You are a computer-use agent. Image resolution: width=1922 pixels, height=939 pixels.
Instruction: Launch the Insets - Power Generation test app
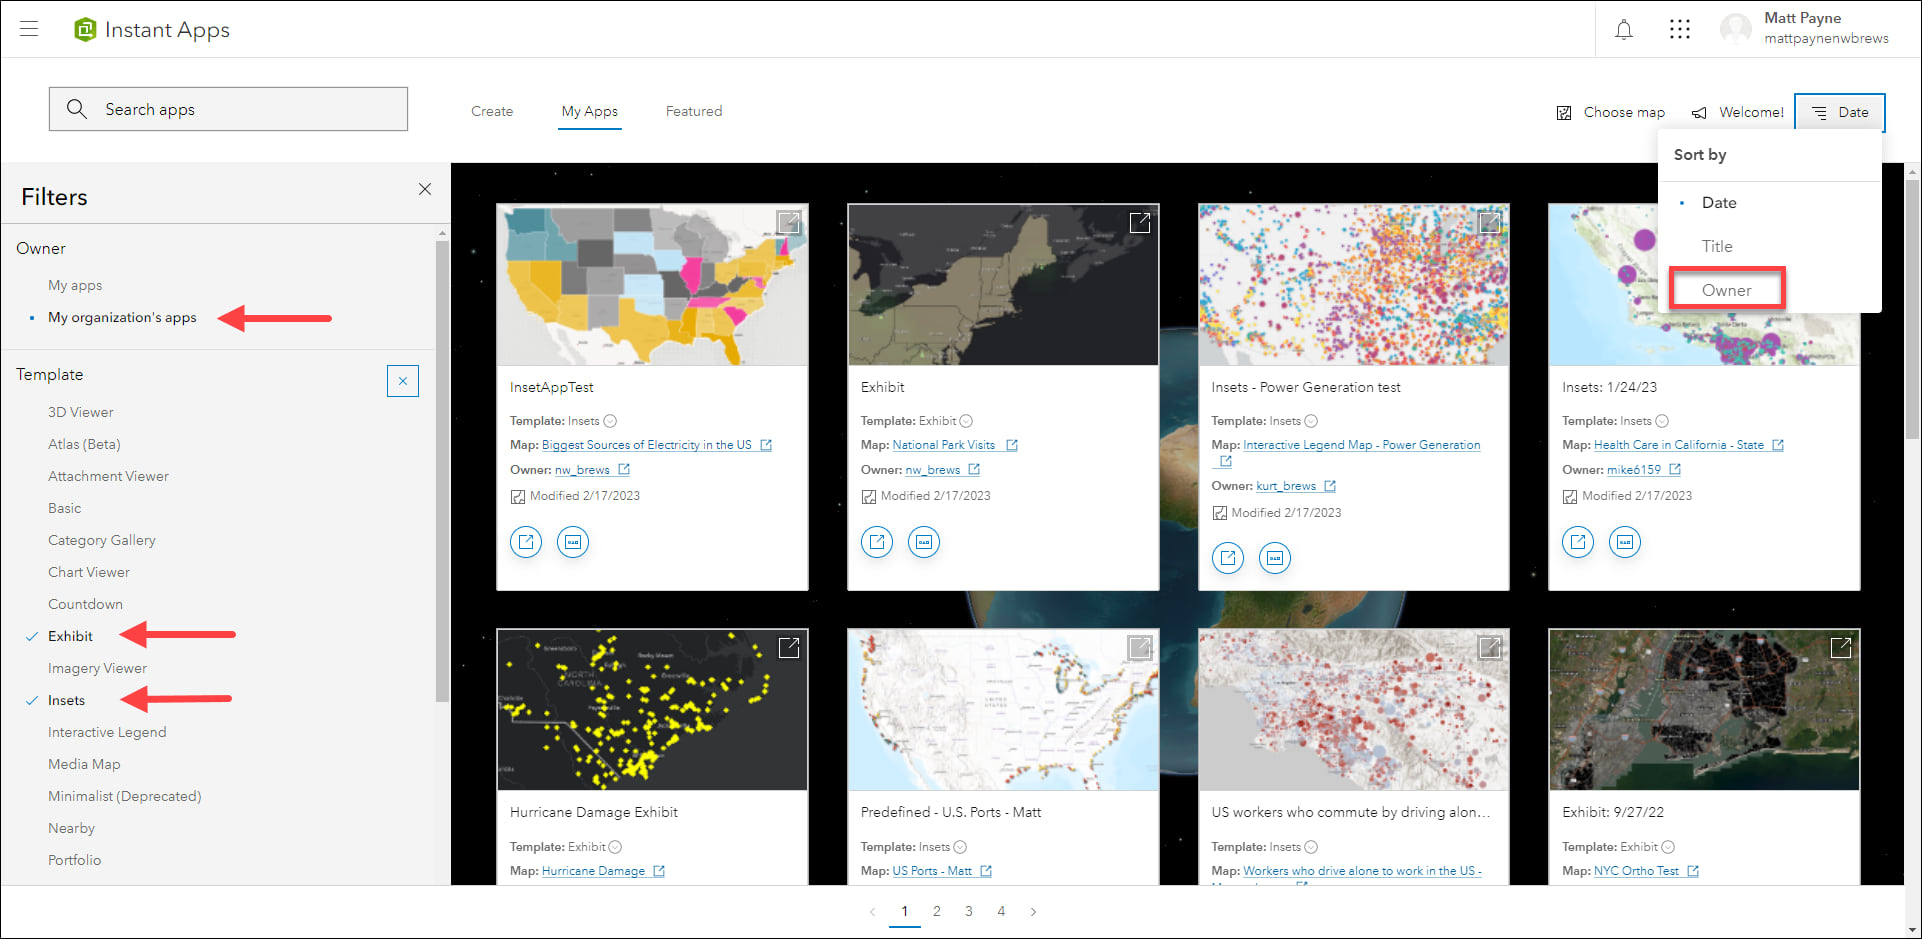coord(1228,558)
